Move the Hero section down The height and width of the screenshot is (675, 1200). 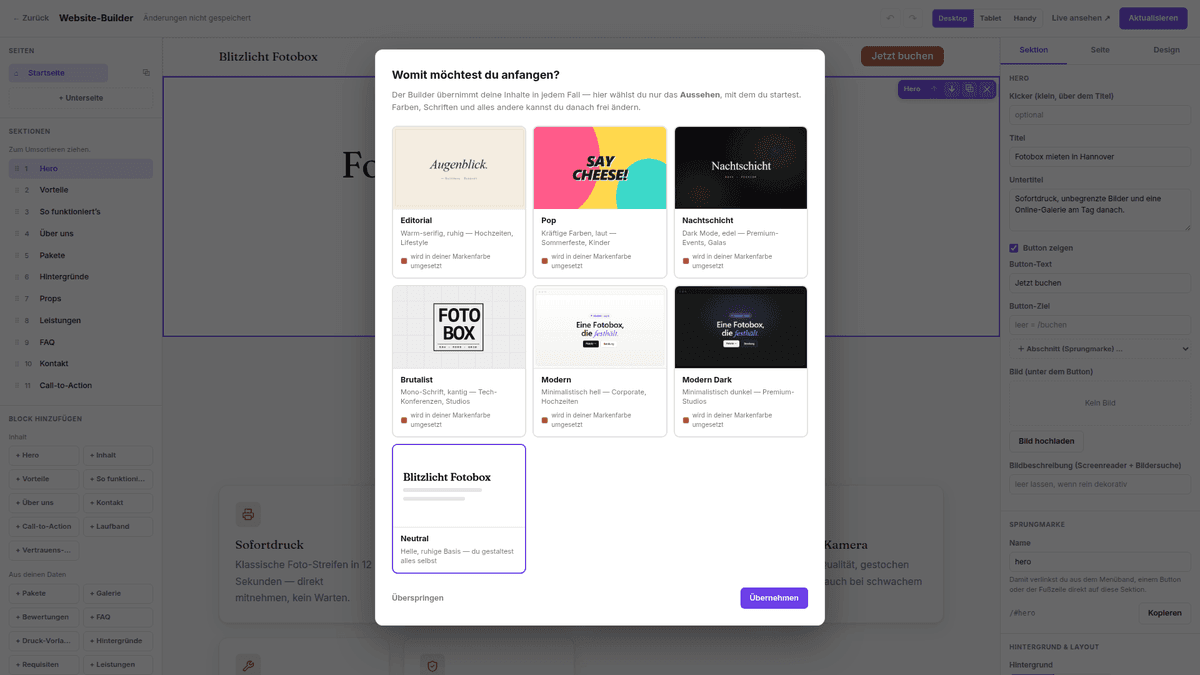(951, 89)
